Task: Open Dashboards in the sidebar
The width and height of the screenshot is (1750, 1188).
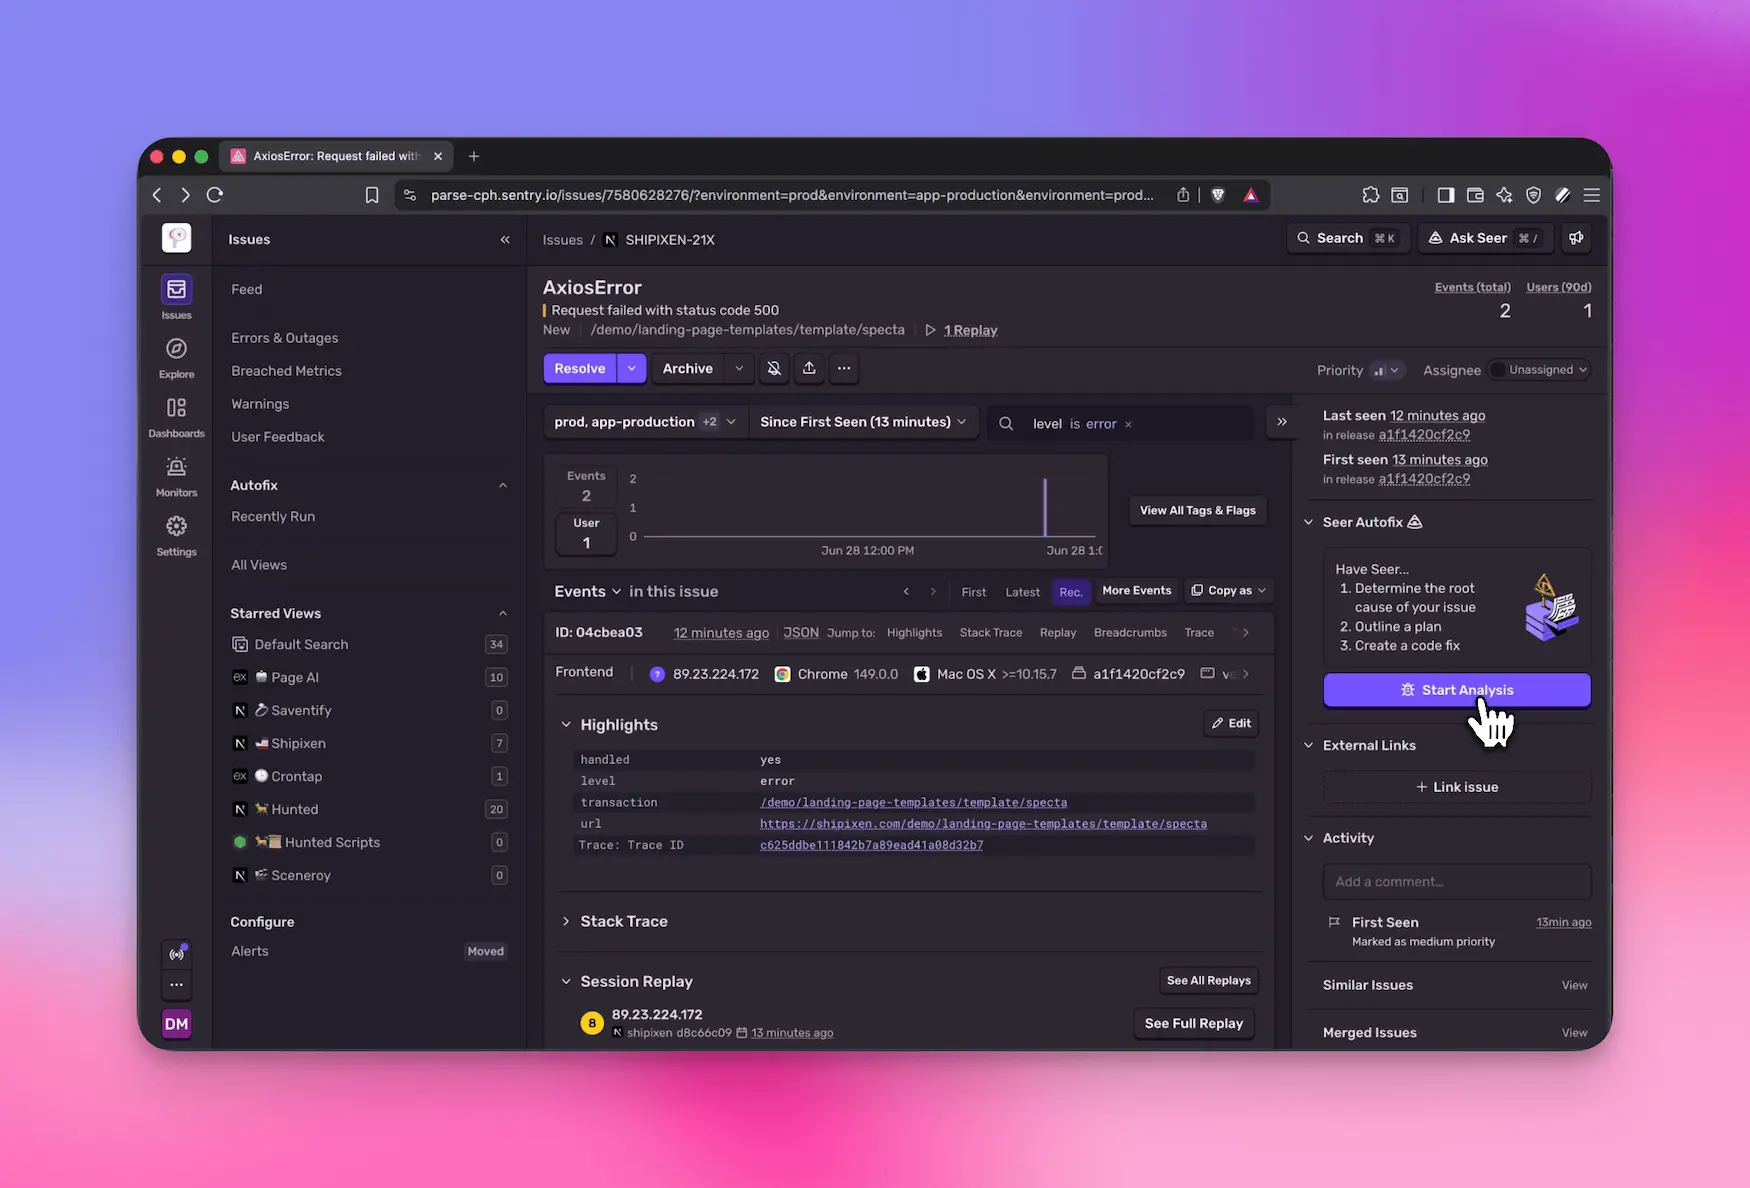Action: [x=176, y=408]
